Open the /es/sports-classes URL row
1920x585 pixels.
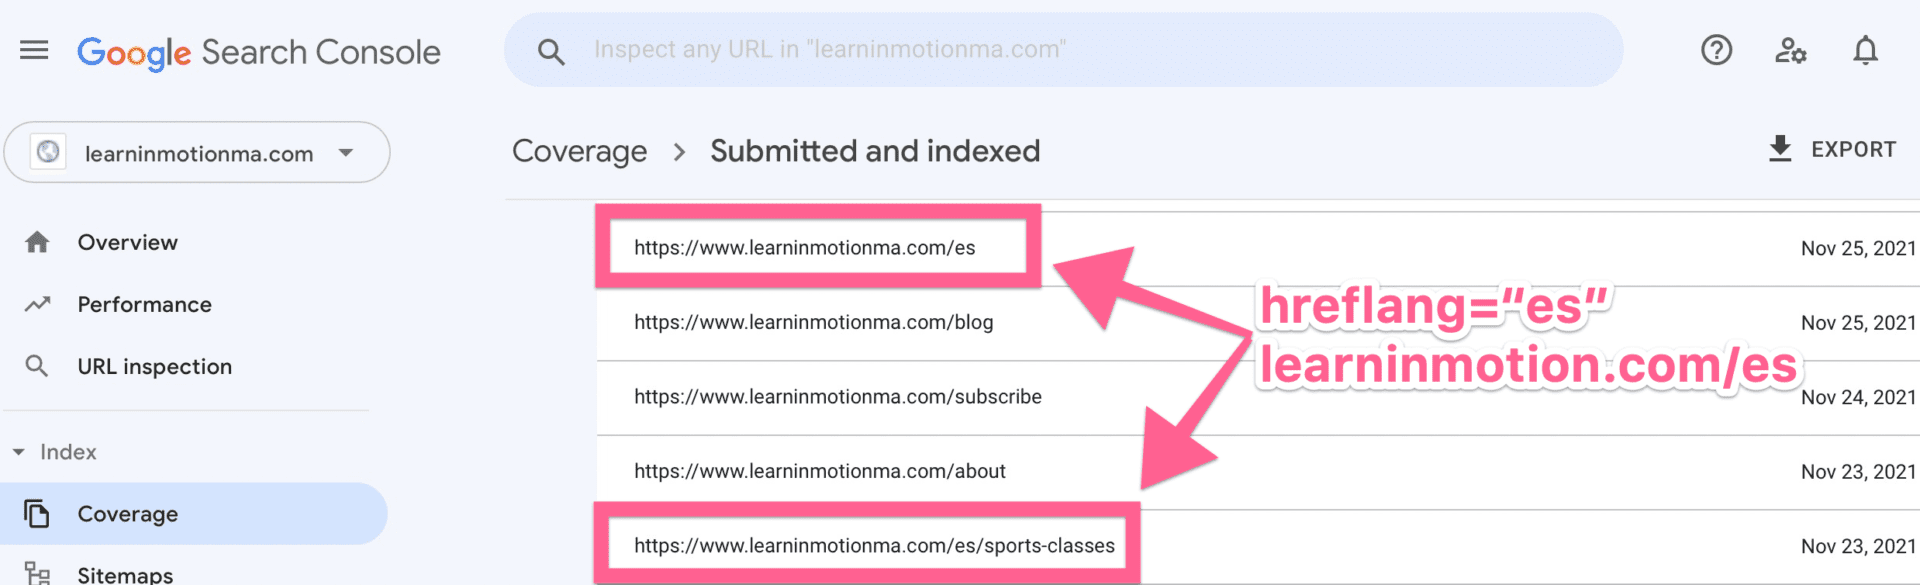[x=1257, y=546]
